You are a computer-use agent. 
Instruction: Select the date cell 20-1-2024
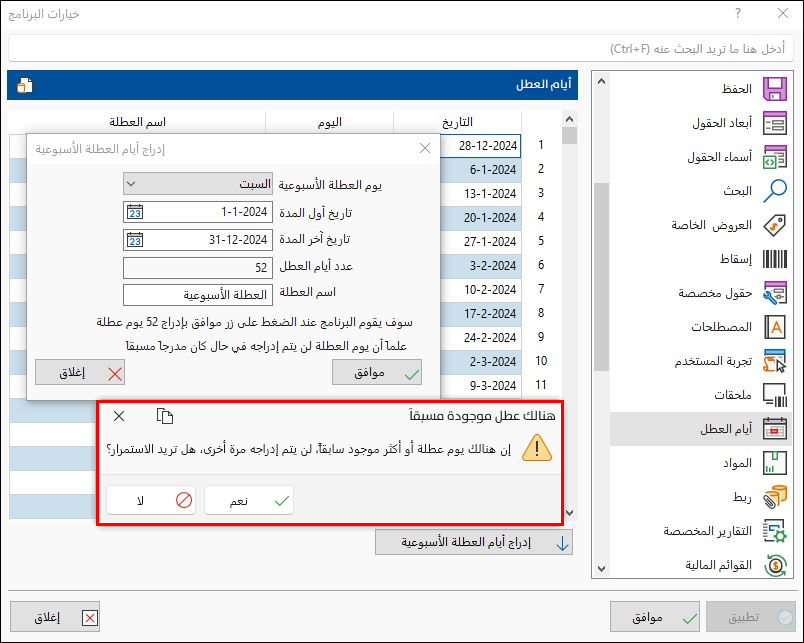[x=480, y=217]
